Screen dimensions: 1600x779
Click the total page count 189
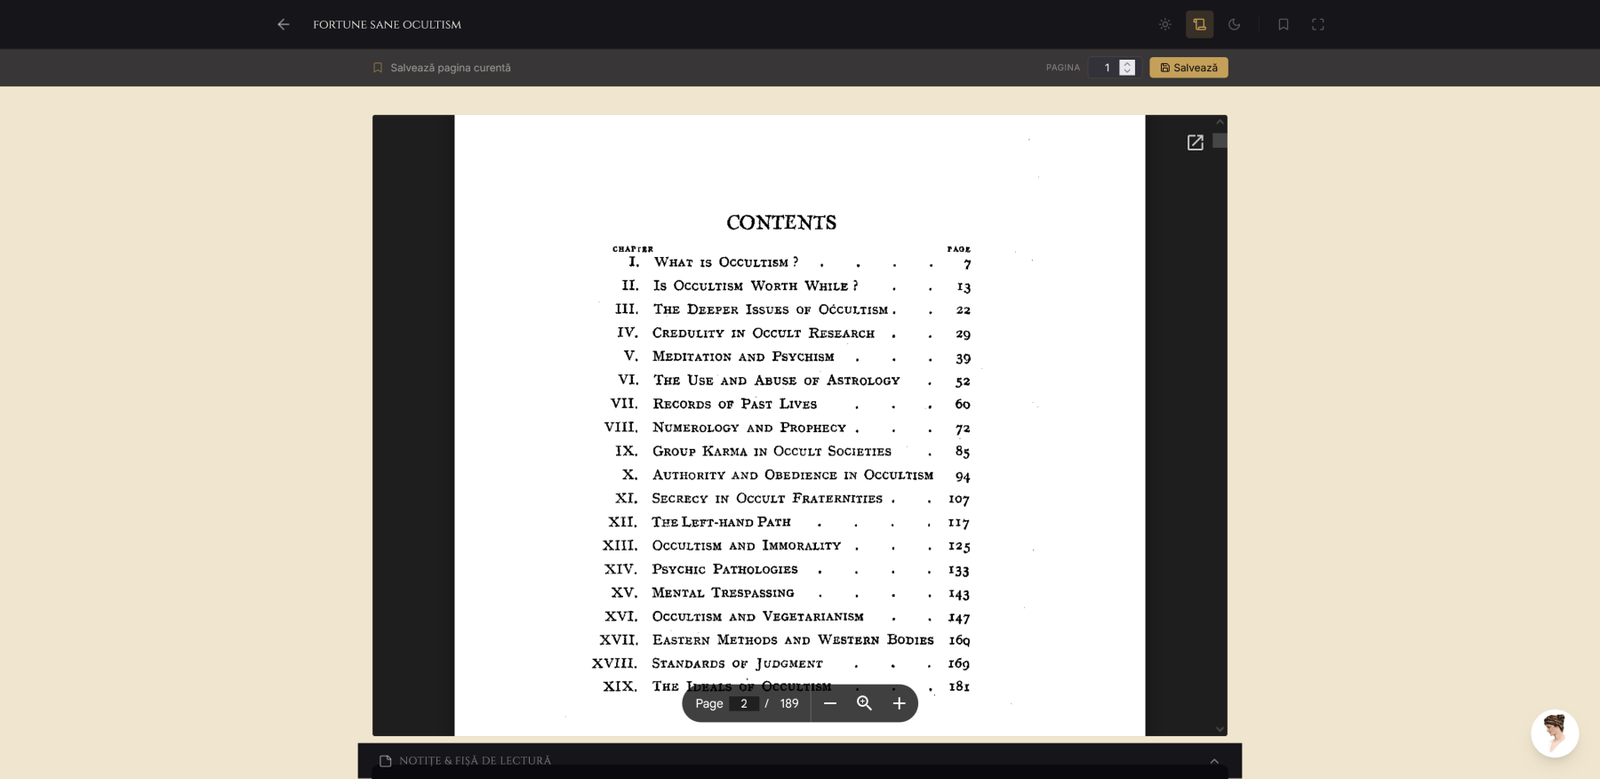click(x=789, y=704)
